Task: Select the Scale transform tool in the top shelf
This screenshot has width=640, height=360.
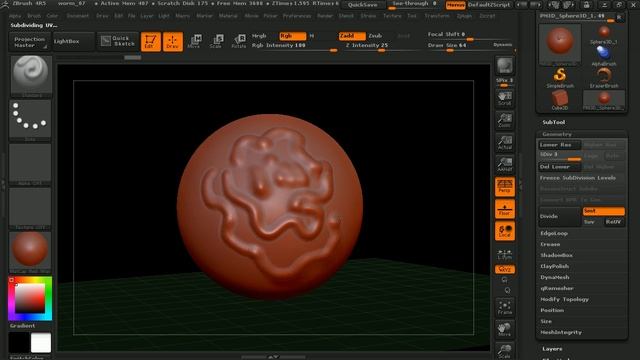Action: [216, 42]
